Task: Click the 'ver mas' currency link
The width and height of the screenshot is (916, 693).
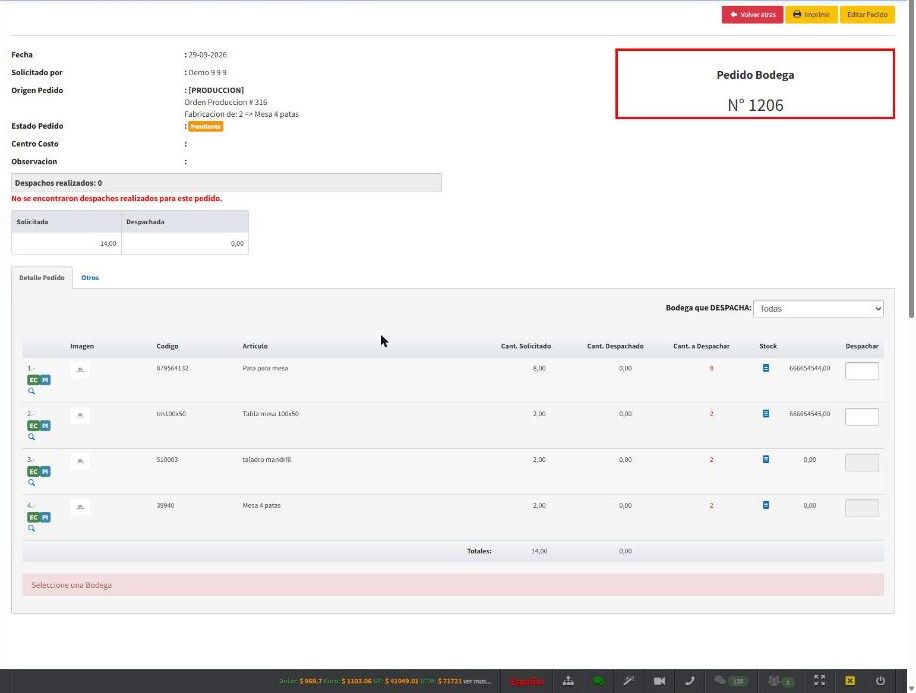Action: 477,681
